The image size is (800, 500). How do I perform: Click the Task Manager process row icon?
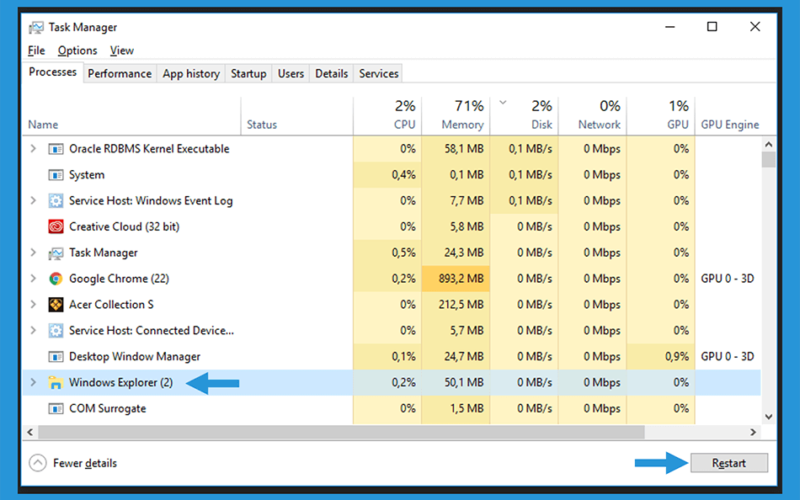click(x=56, y=253)
